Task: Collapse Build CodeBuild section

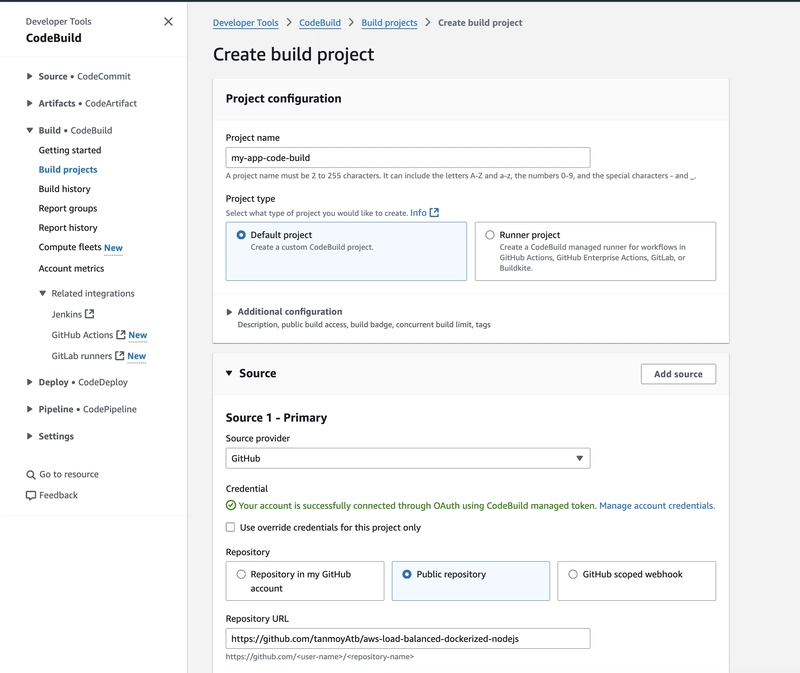Action: (30, 130)
